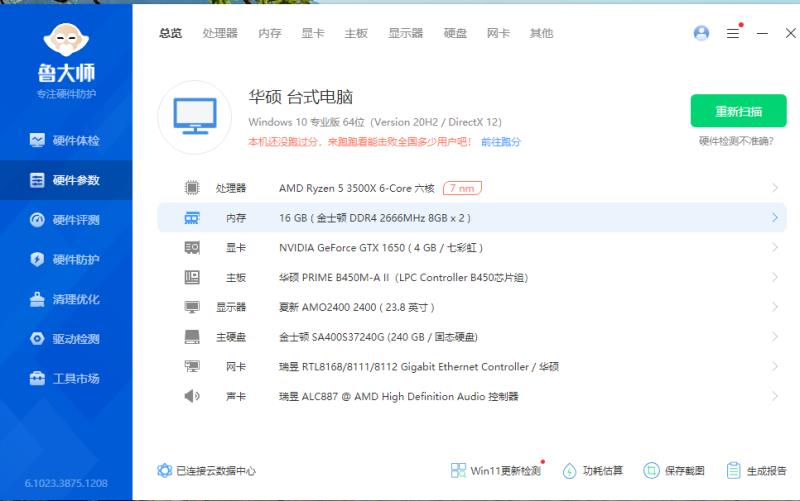Screen dimensions: 800x501
Task: Open the user account avatar icon
Action: click(702, 33)
